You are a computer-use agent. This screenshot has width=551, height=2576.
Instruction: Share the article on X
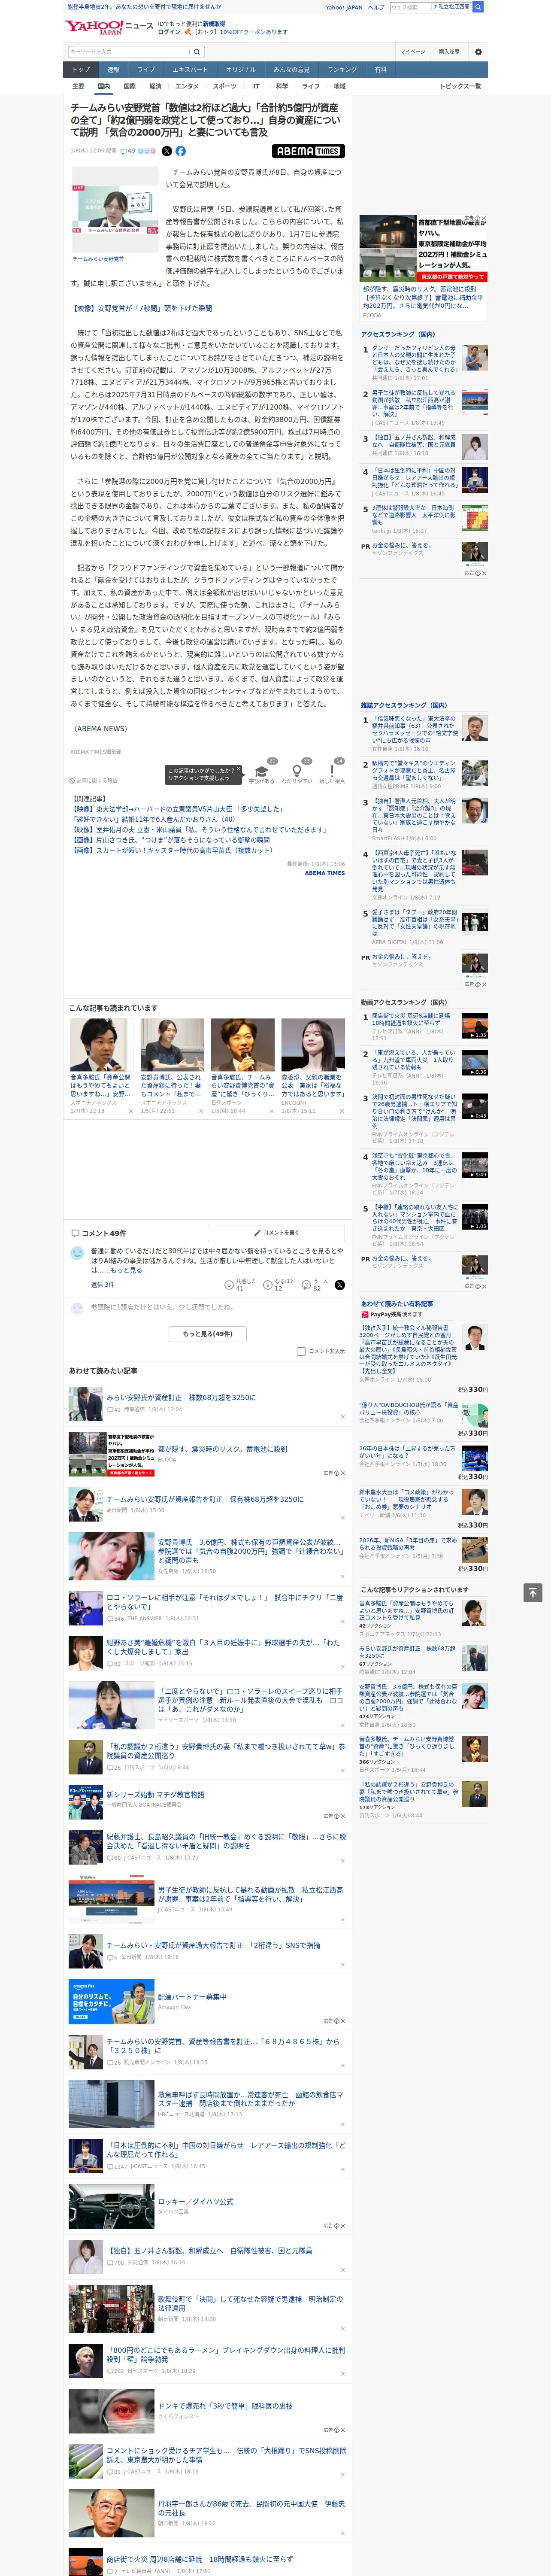(167, 151)
